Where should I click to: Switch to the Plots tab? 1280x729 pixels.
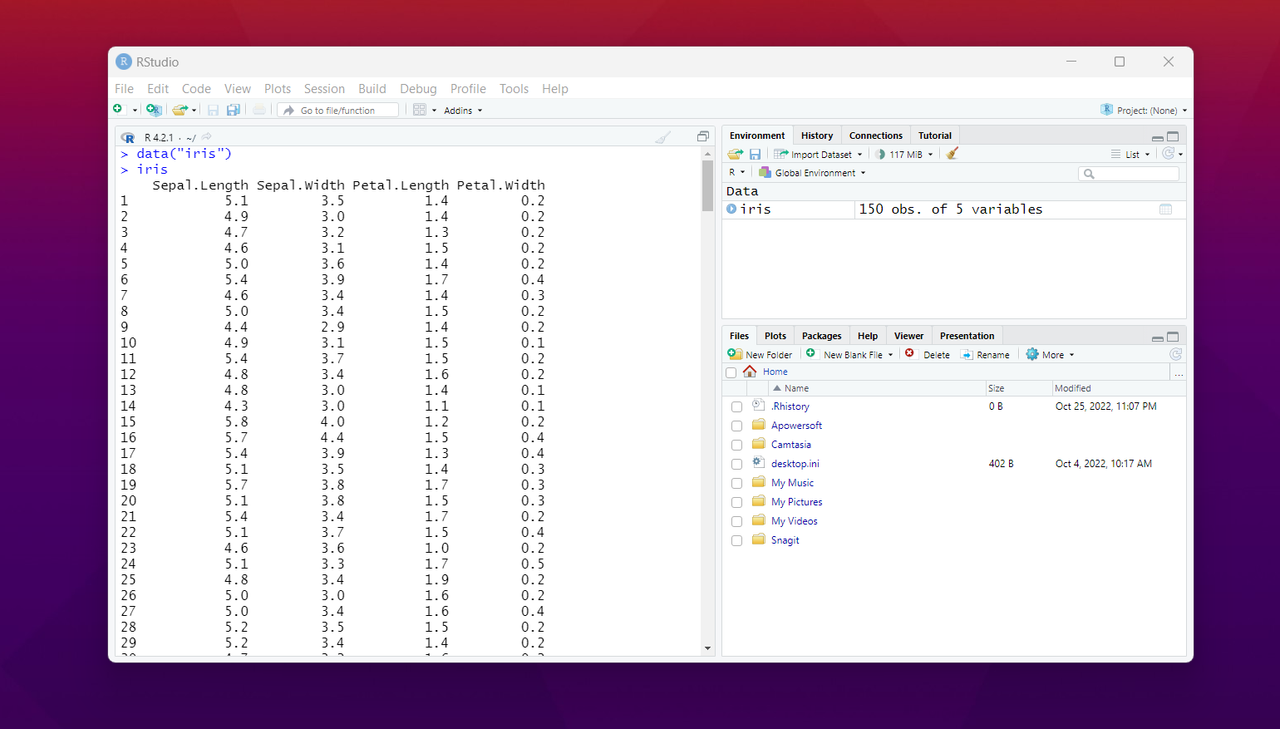click(x=776, y=335)
